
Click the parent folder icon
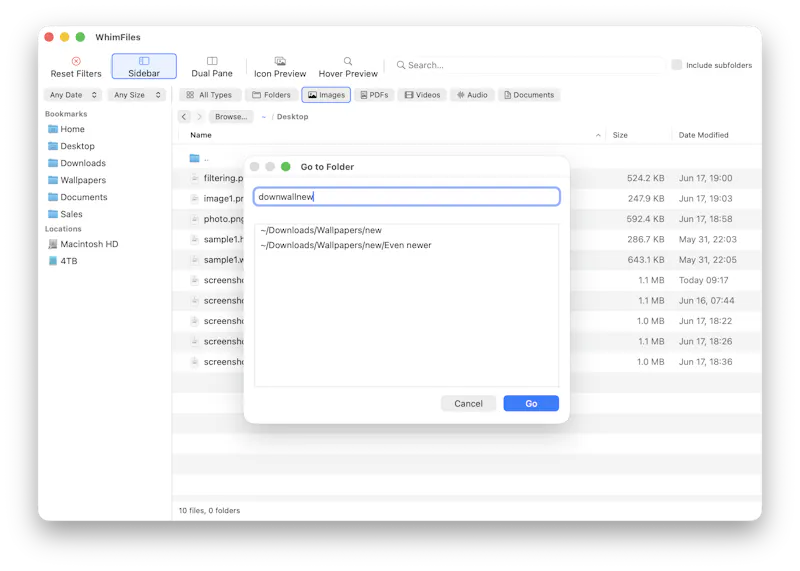[194, 158]
